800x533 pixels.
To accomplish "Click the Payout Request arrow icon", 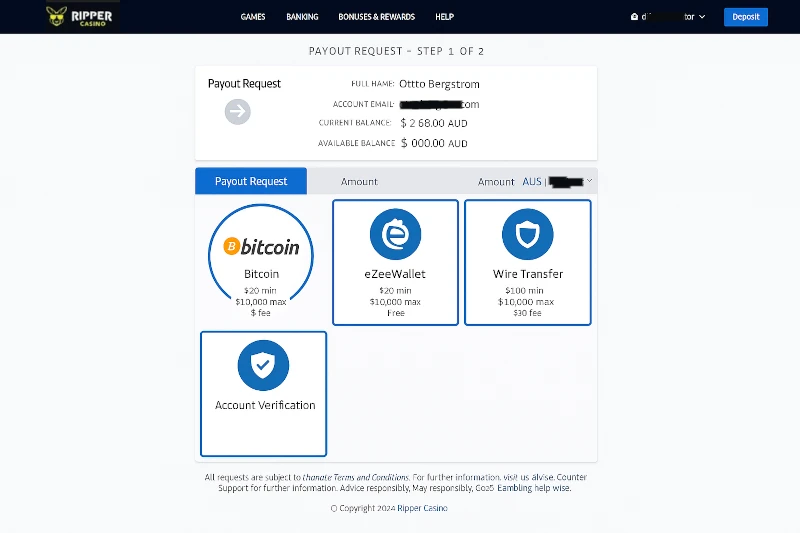I will 238,112.
